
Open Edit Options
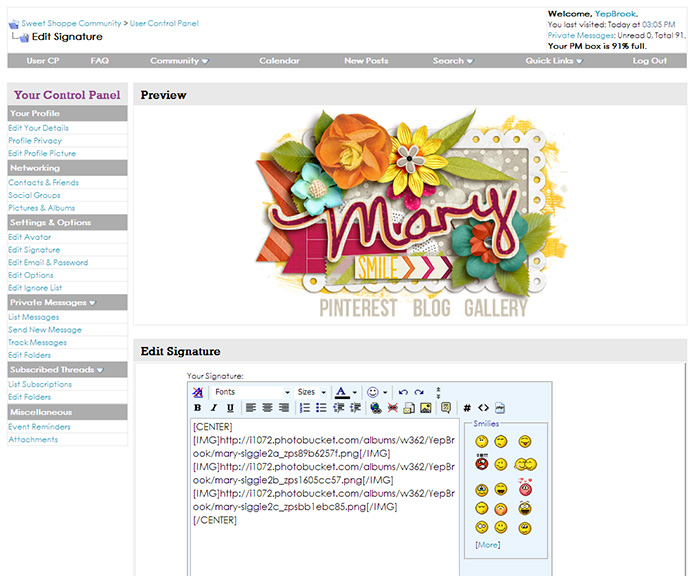[31, 275]
